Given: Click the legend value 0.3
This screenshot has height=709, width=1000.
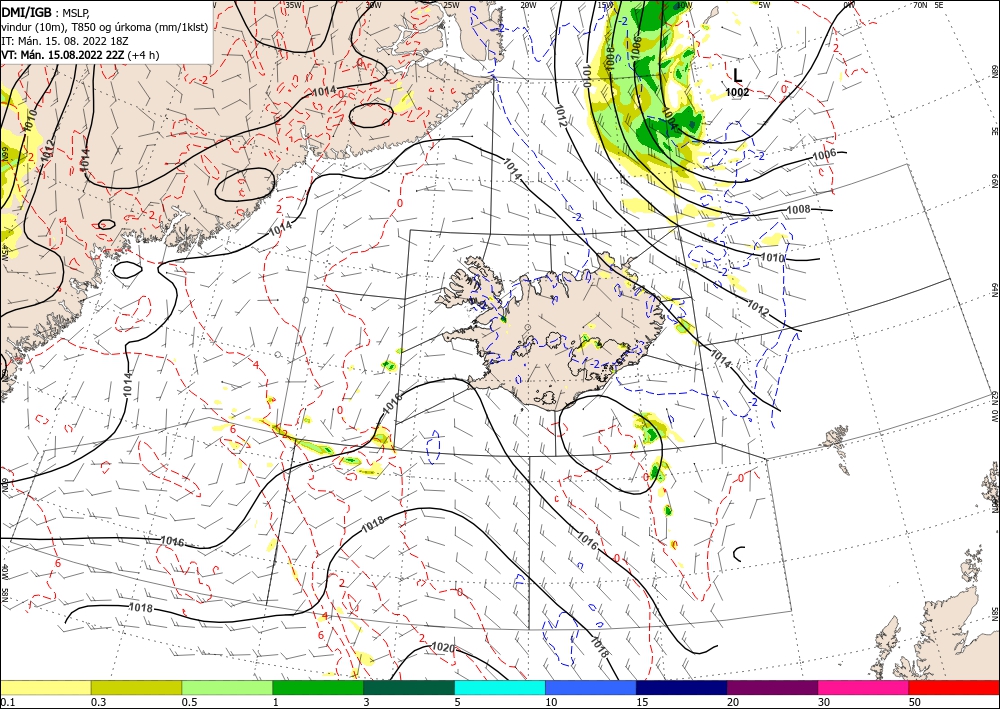Looking at the screenshot, I should (x=98, y=702).
